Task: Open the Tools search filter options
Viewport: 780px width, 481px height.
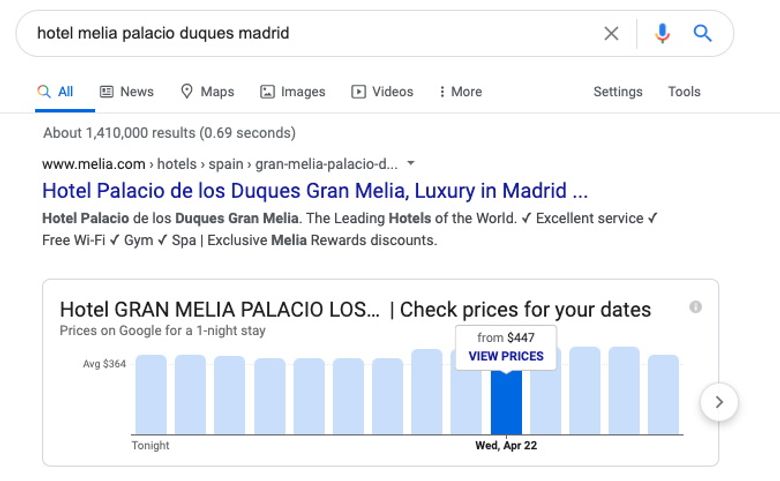Action: point(684,92)
